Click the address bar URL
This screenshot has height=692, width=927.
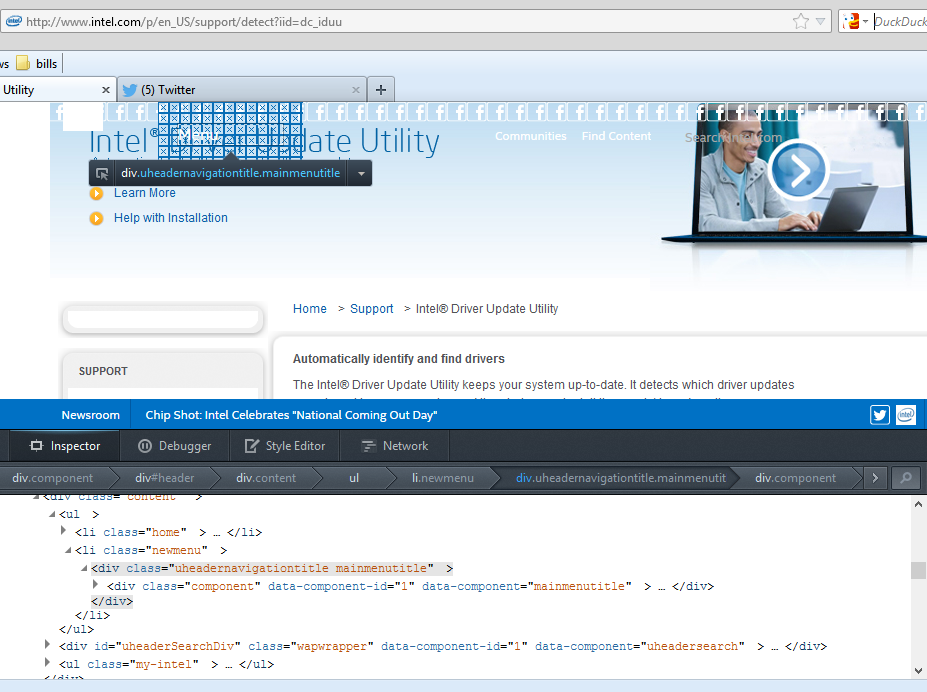[184, 22]
